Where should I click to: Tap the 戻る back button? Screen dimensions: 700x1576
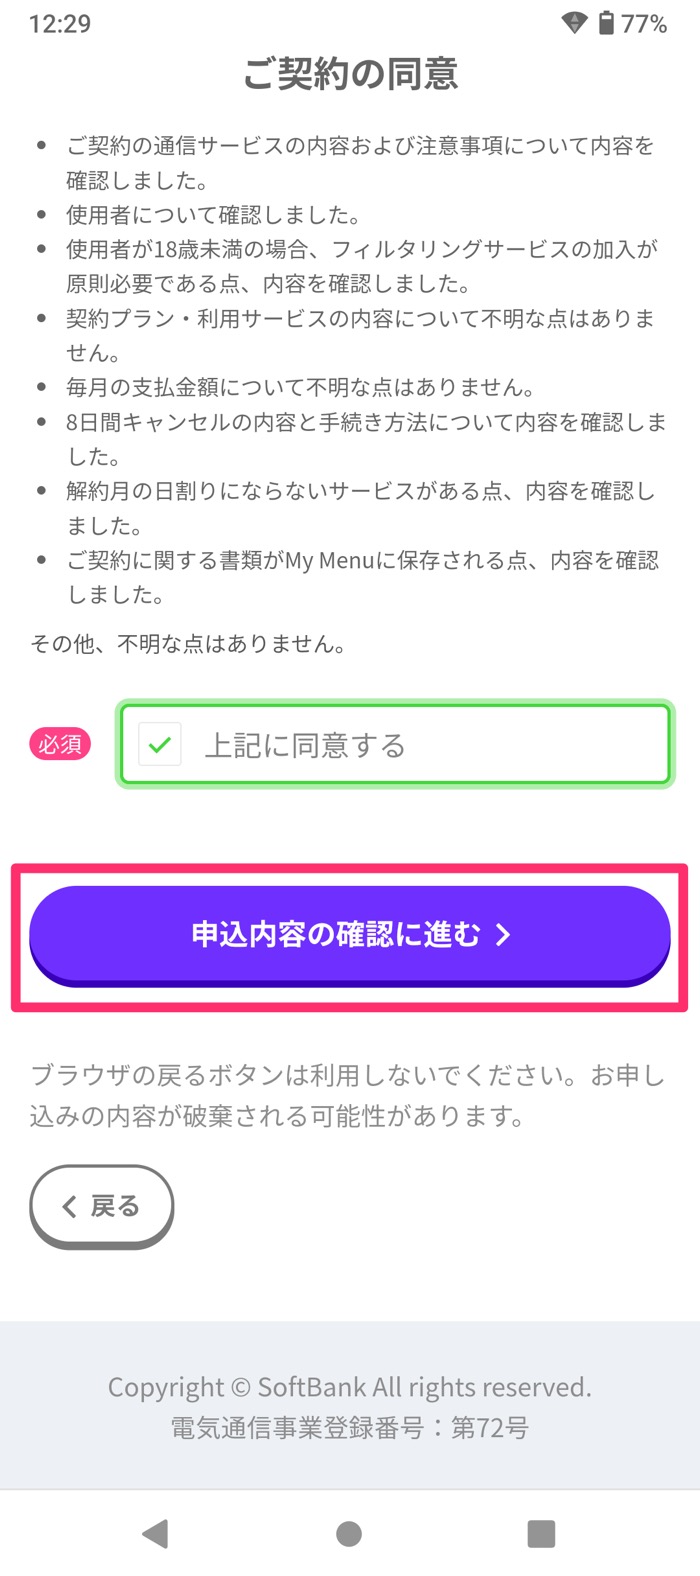click(101, 1205)
